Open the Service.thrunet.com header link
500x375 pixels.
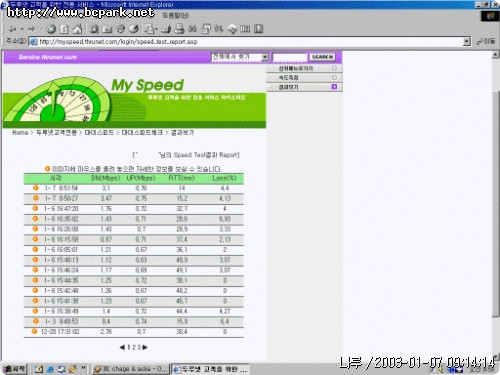[48, 57]
